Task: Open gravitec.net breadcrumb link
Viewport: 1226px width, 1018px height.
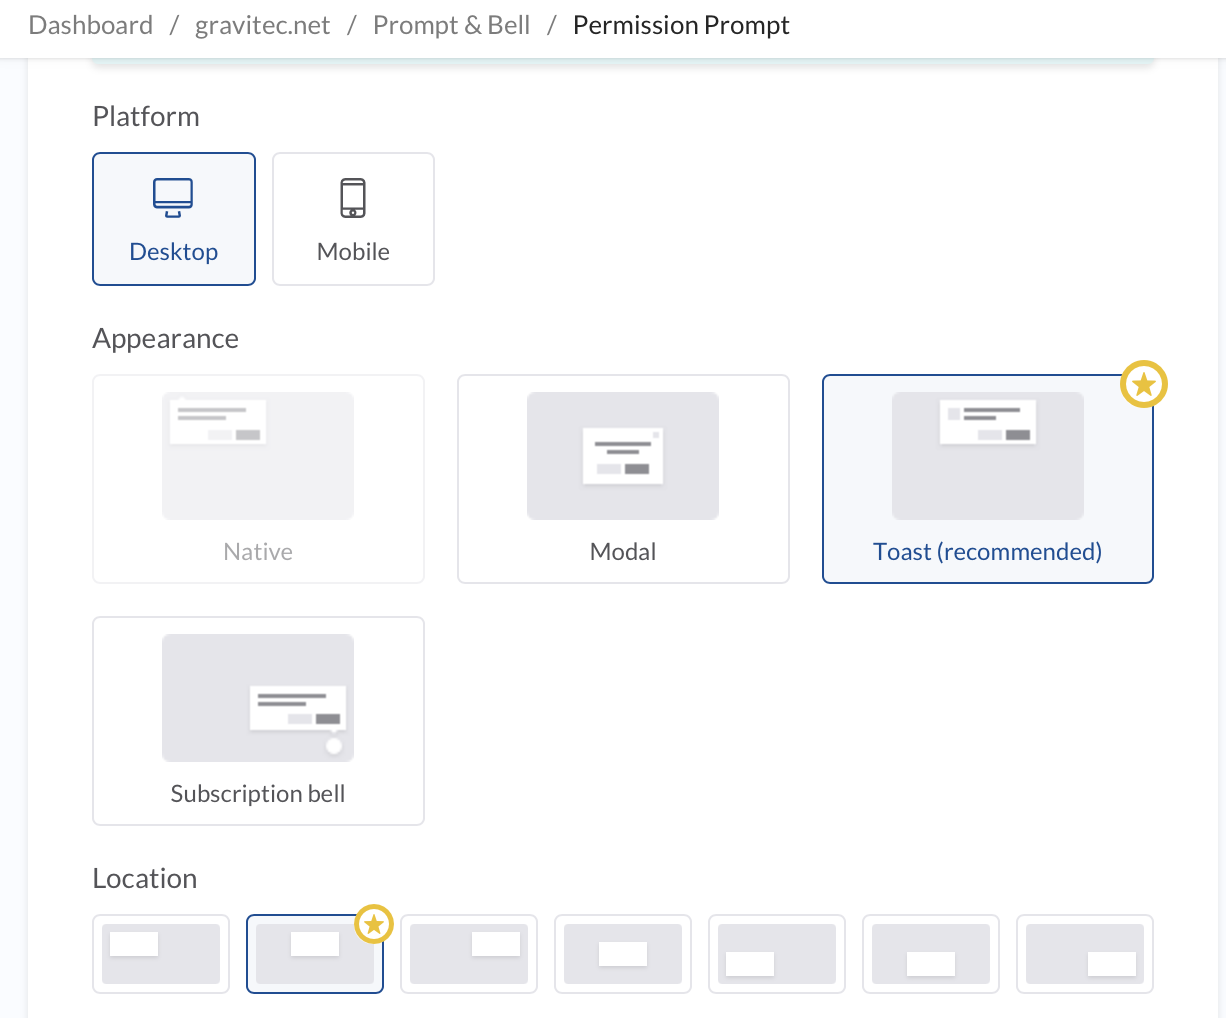Action: (x=262, y=25)
